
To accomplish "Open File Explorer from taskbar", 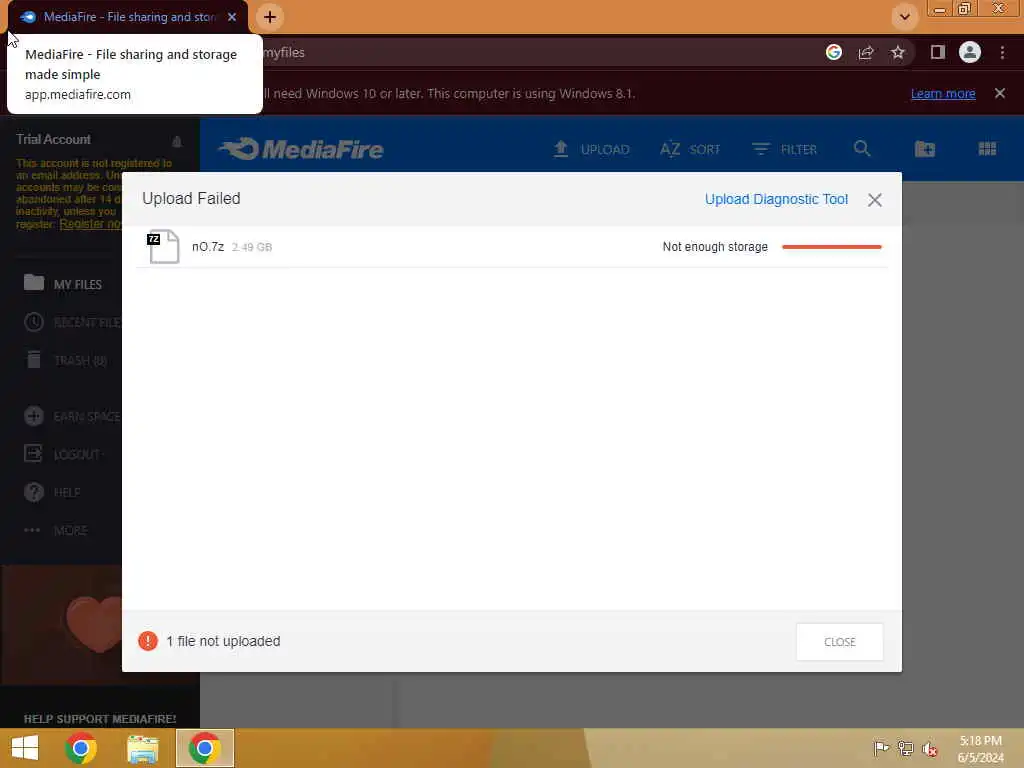I will point(142,748).
